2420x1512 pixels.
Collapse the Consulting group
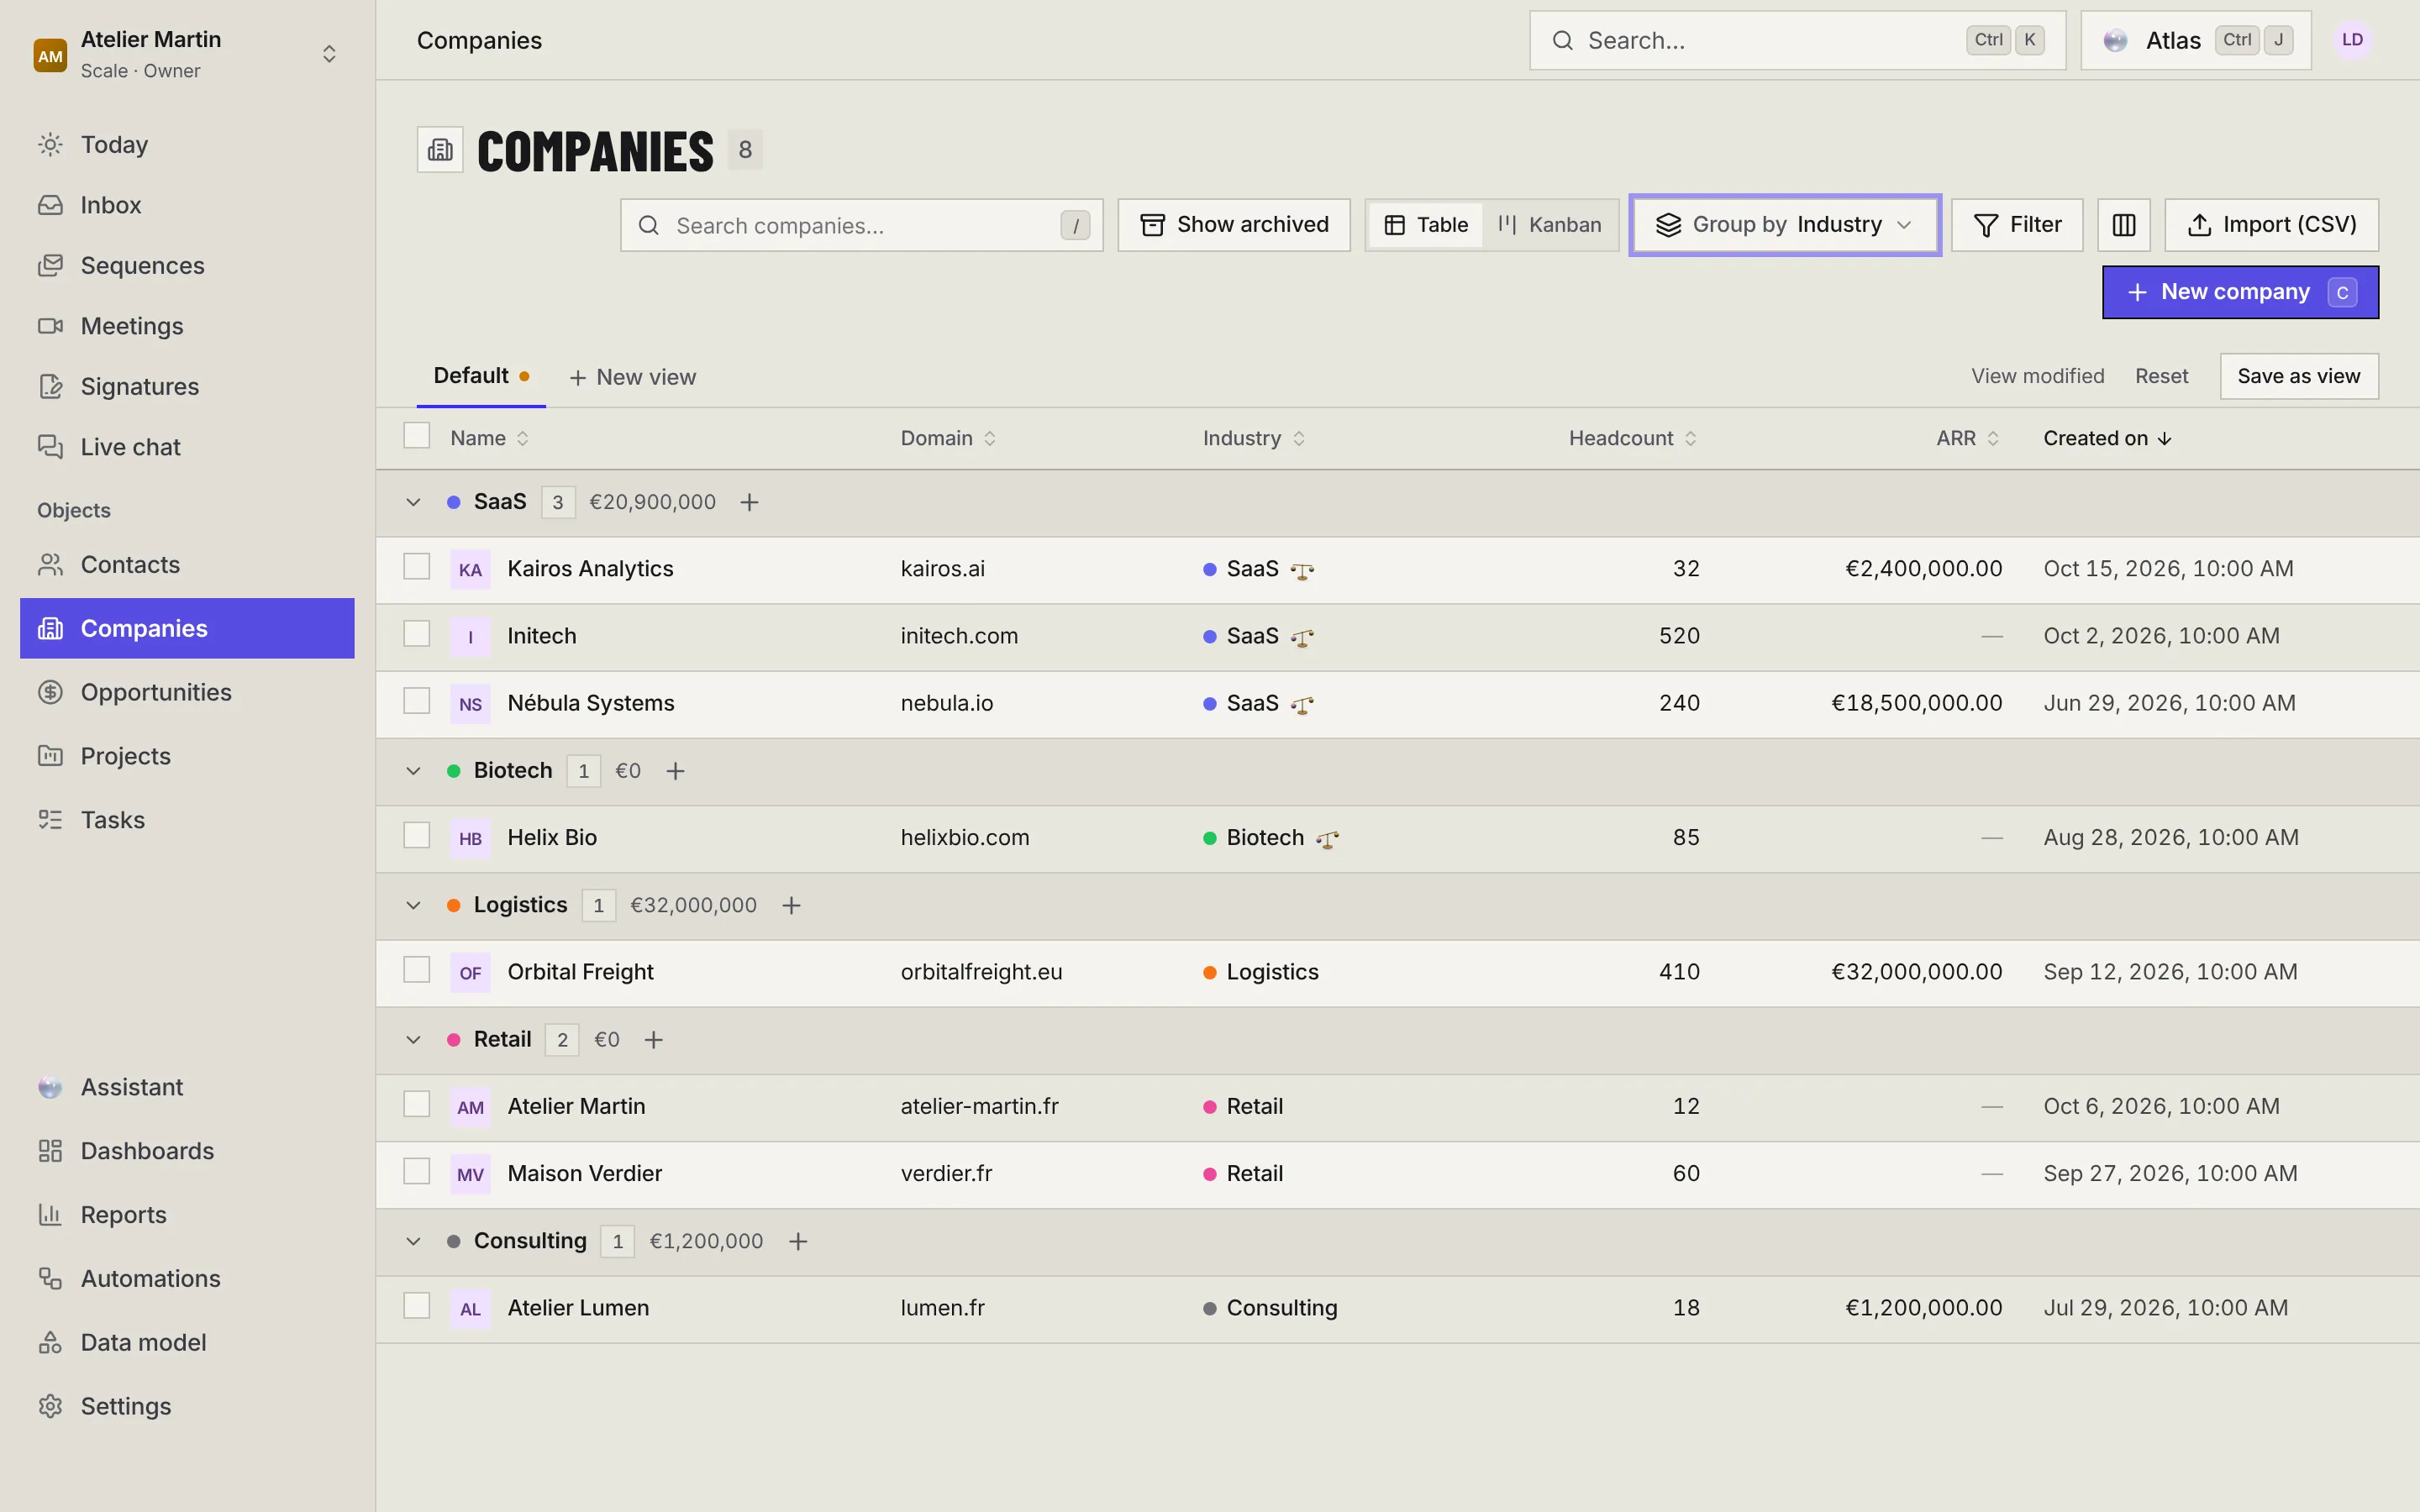(x=413, y=1241)
